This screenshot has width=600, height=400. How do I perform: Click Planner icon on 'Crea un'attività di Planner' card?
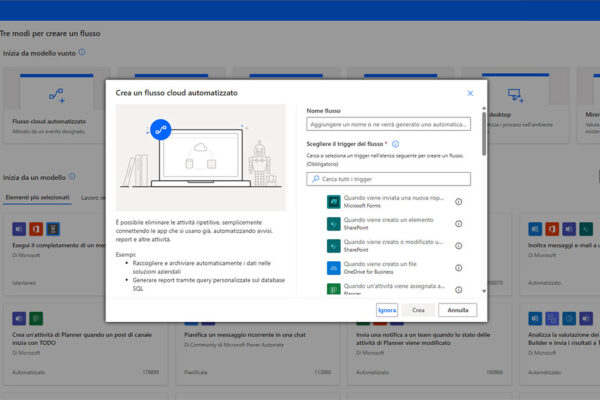[x=36, y=318]
